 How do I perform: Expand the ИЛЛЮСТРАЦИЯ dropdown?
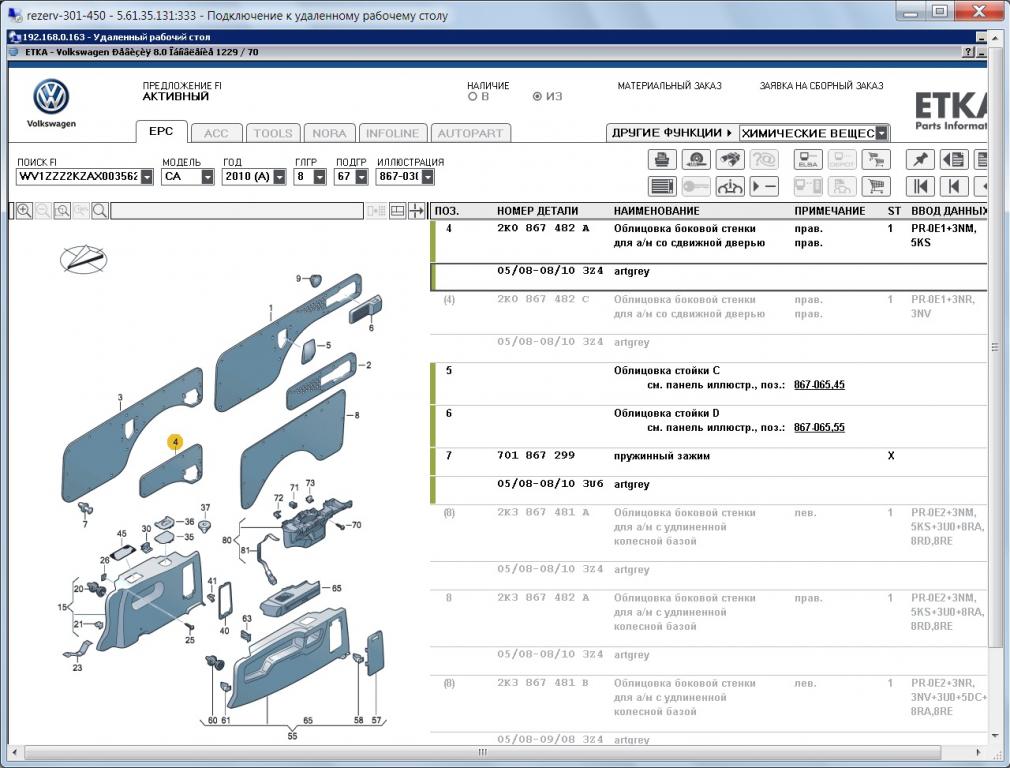pyautogui.click(x=428, y=177)
